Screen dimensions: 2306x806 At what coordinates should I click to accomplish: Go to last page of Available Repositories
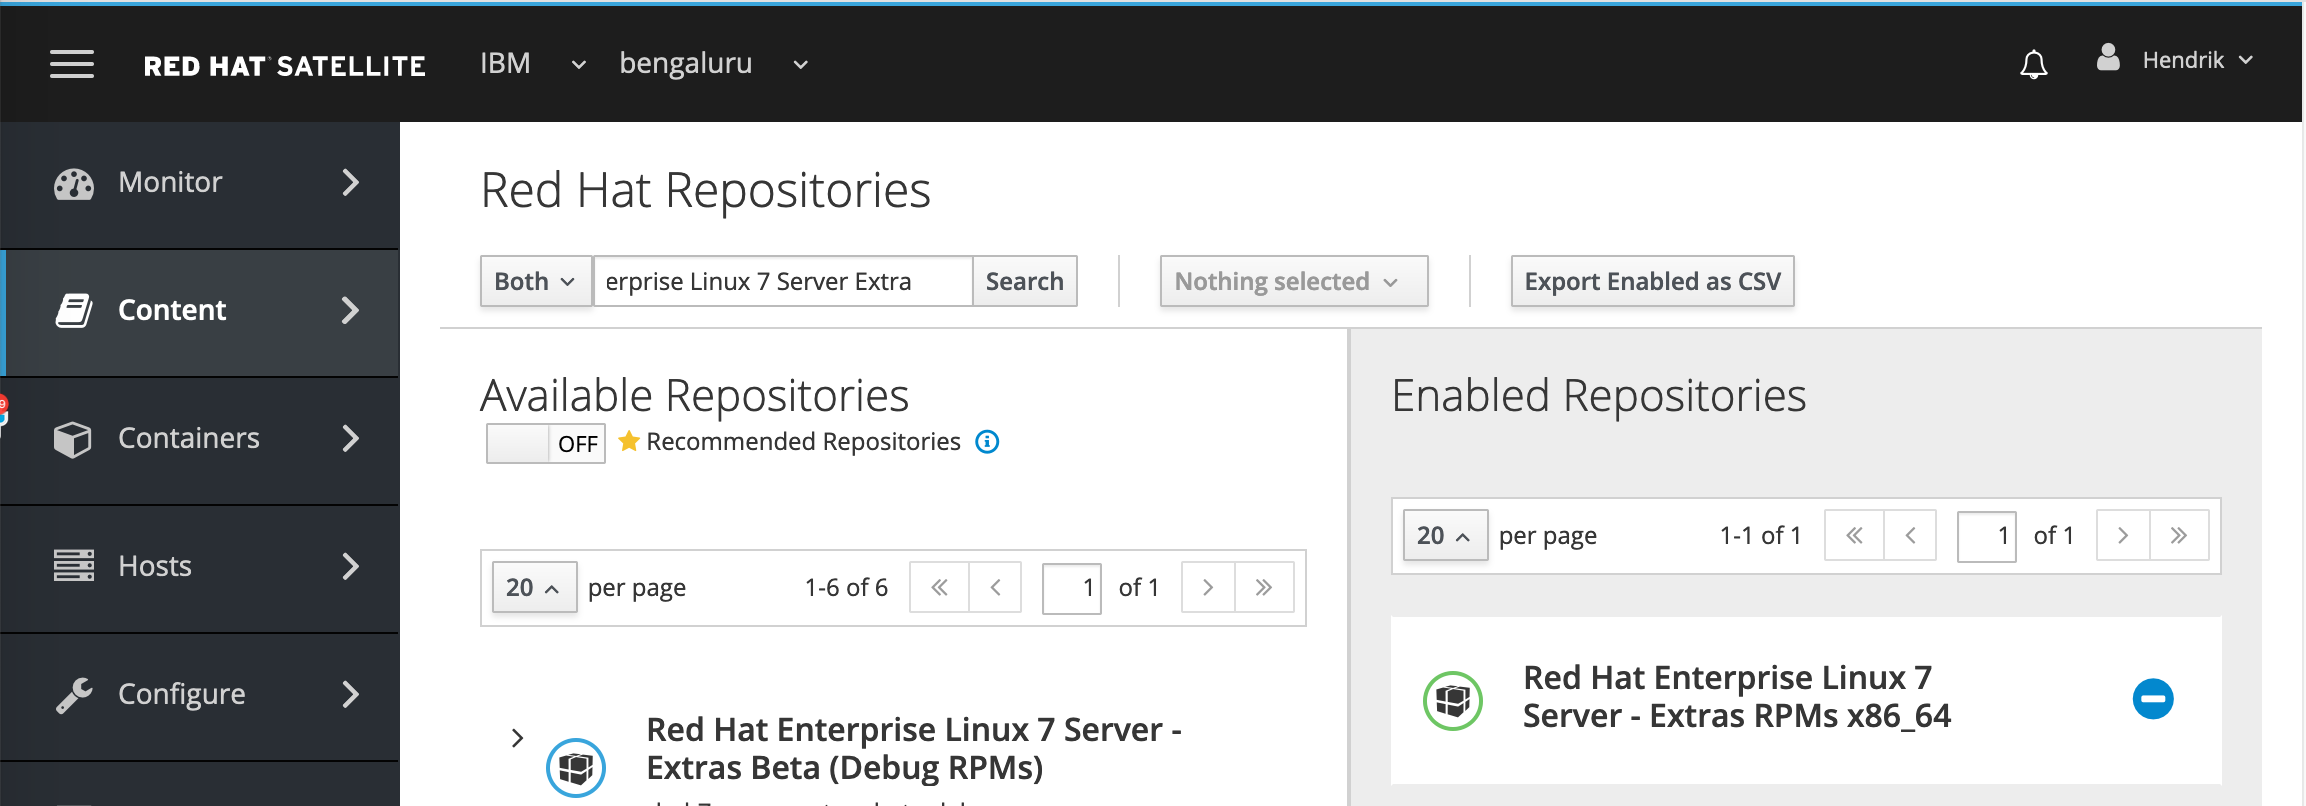click(1264, 588)
